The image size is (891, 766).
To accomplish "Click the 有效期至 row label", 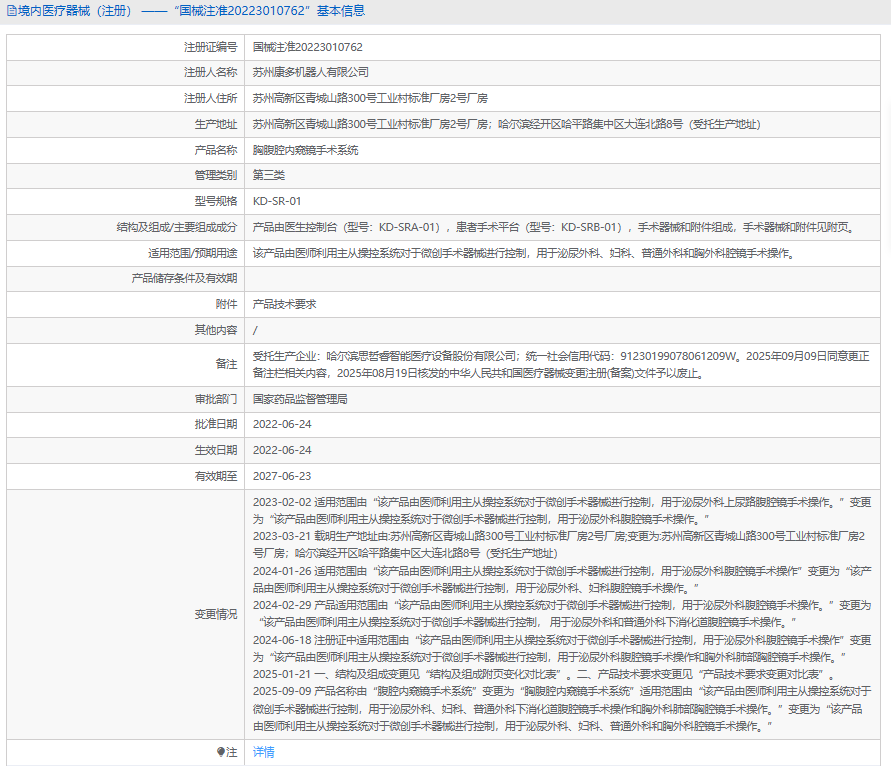I will pyautogui.click(x=216, y=476).
